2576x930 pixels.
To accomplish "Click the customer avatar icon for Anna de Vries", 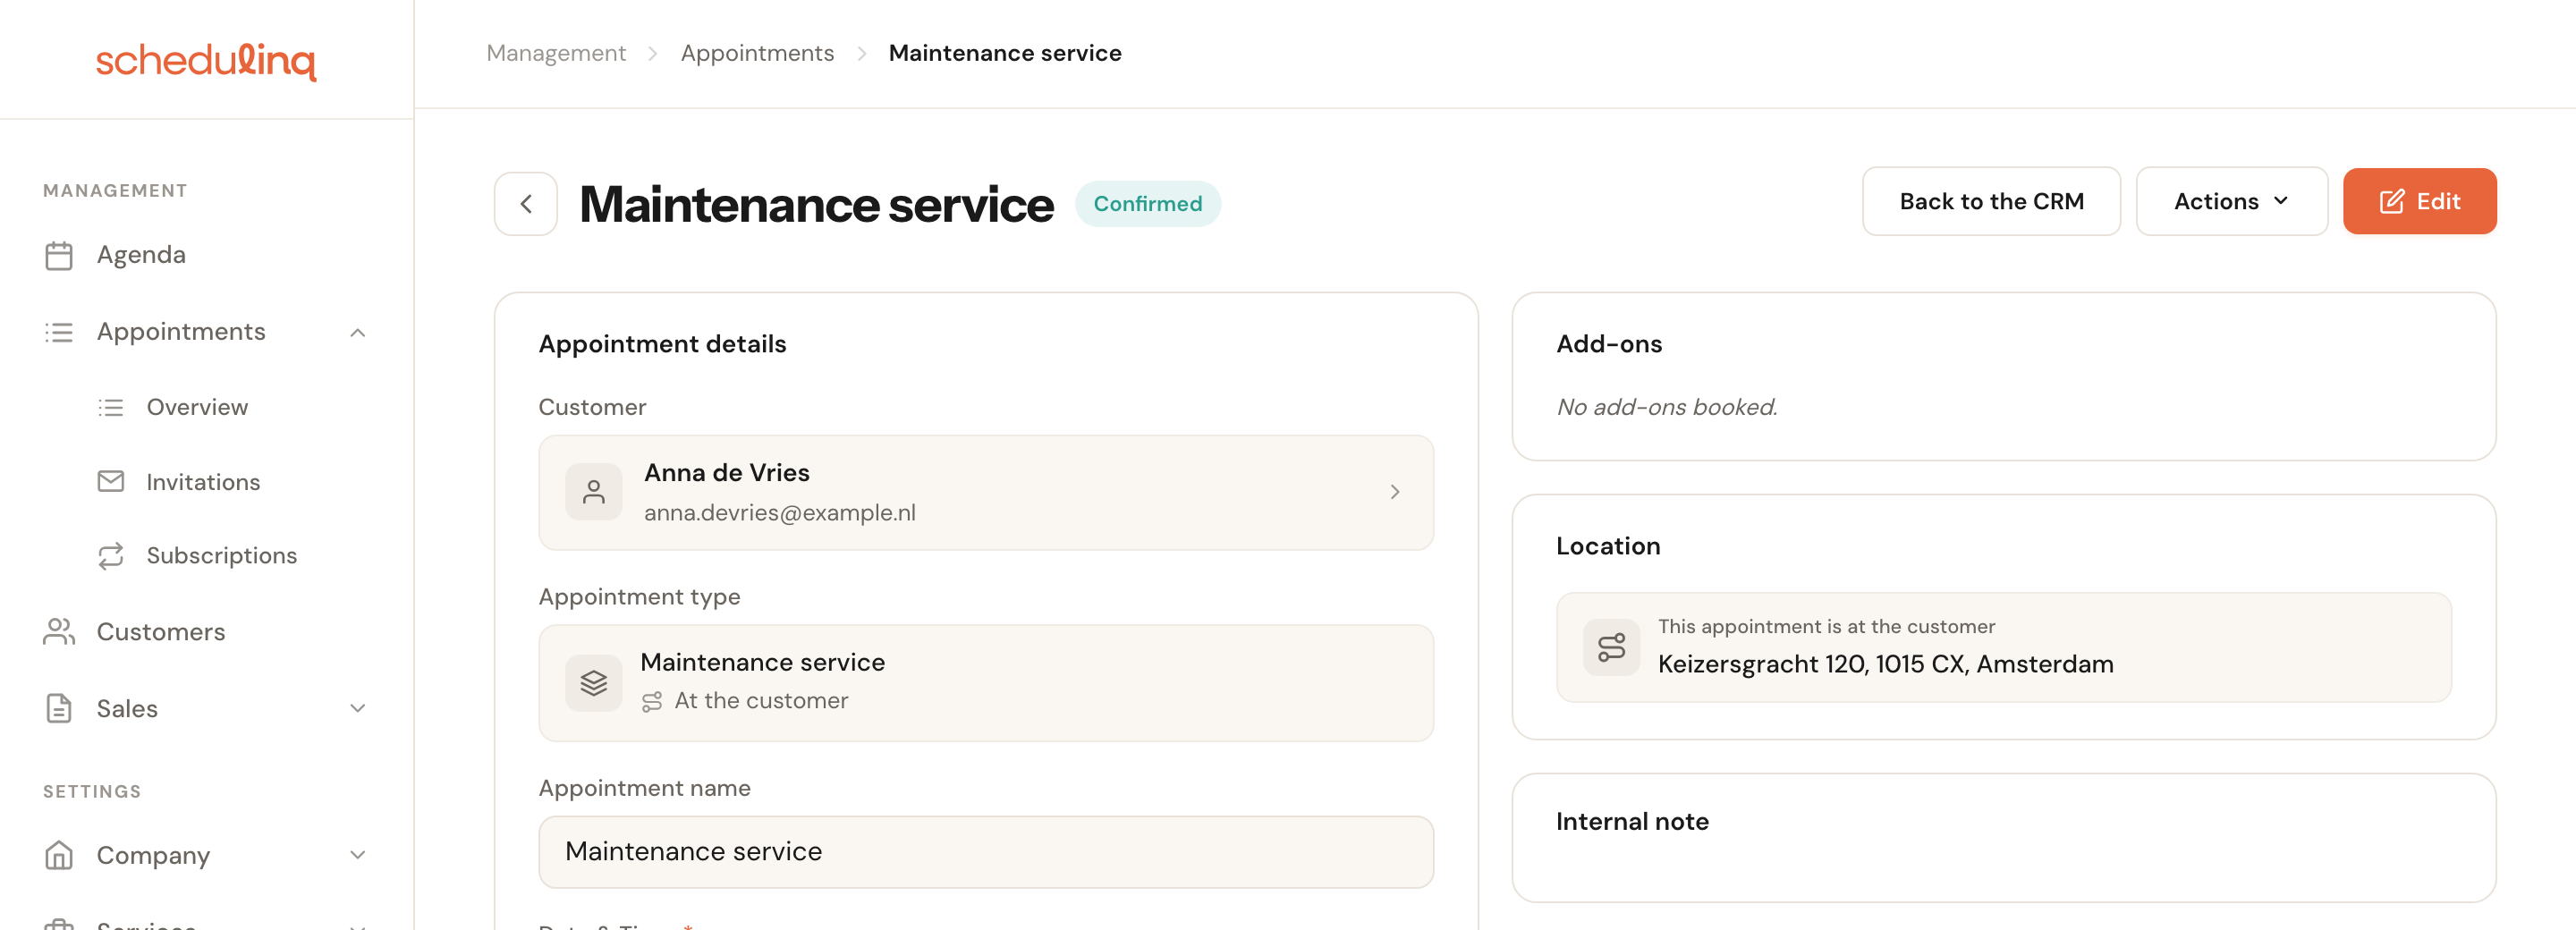I will point(594,492).
